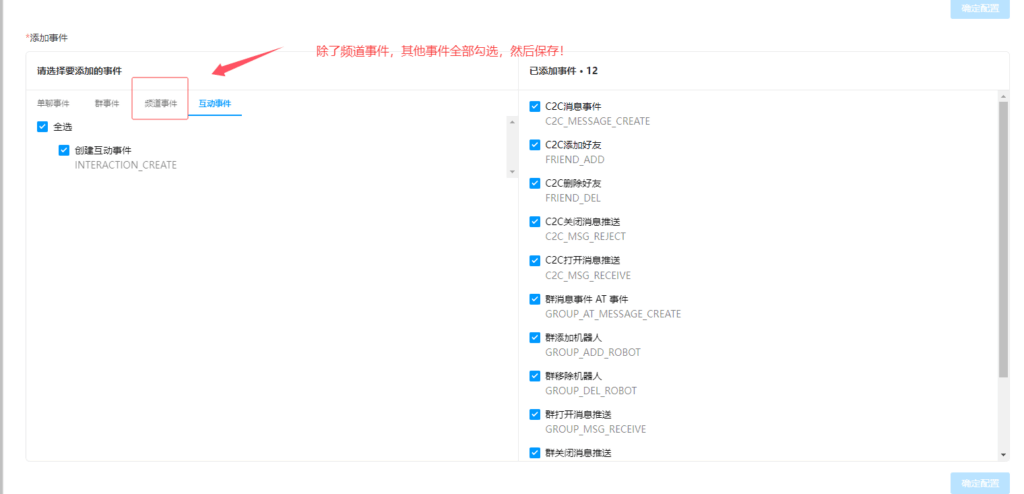This screenshot has height=494, width=1024.
Task: Toggle C2C关闭消息推送 checkbox
Action: 535,222
